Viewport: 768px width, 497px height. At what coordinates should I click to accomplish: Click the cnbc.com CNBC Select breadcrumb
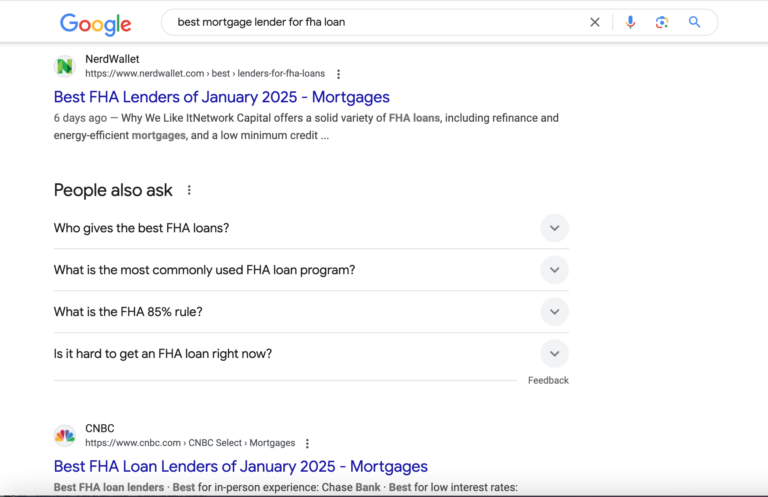(x=190, y=443)
